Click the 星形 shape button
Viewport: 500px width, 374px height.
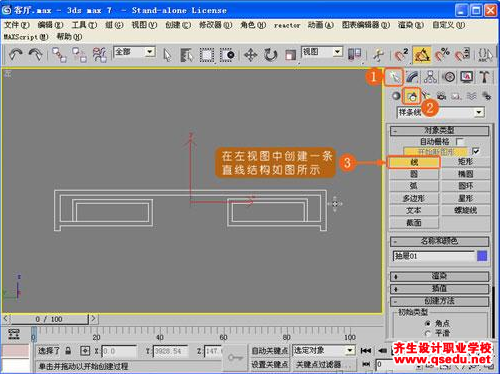pyautogui.click(x=465, y=199)
